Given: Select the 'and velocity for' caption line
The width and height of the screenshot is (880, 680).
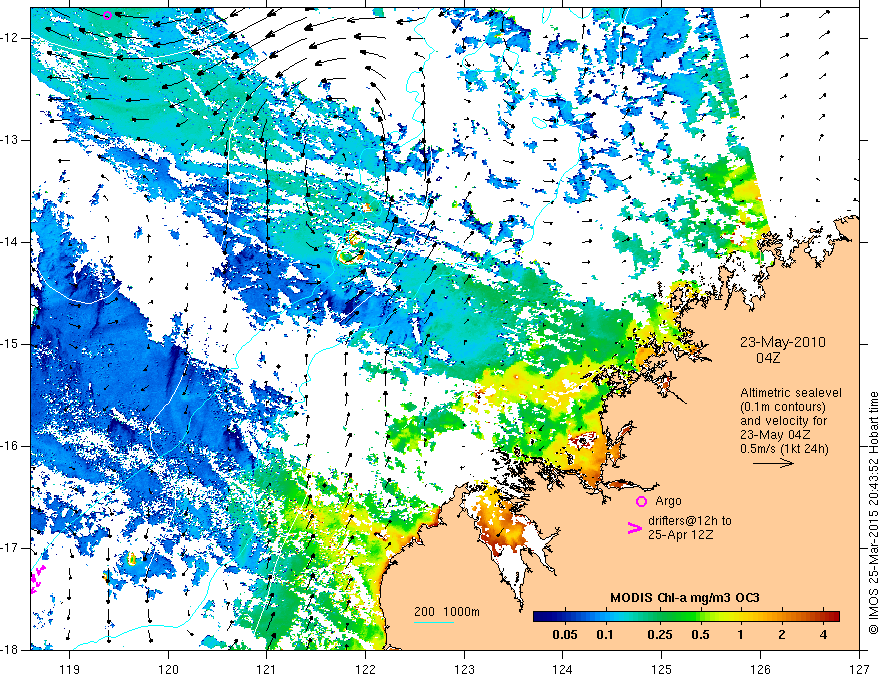Looking at the screenshot, I should coord(783,421).
